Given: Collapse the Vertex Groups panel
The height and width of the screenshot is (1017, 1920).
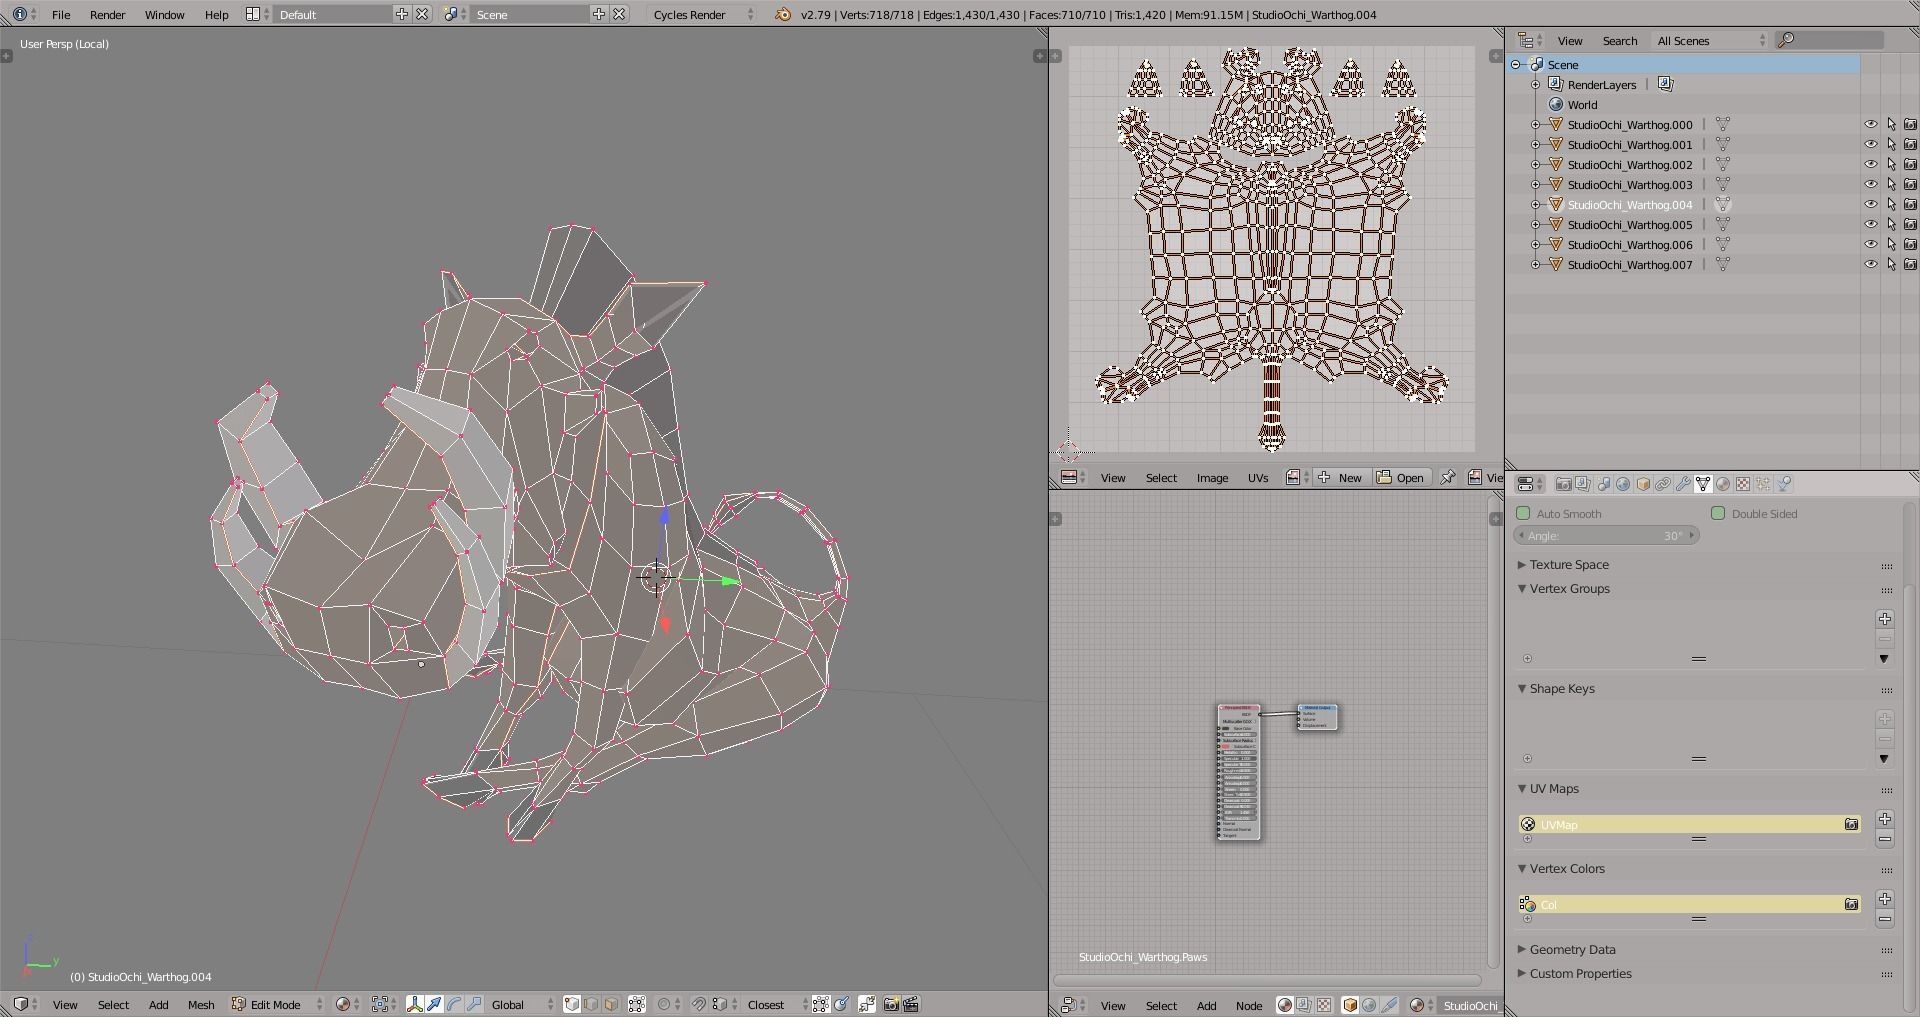Looking at the screenshot, I should click(1522, 589).
